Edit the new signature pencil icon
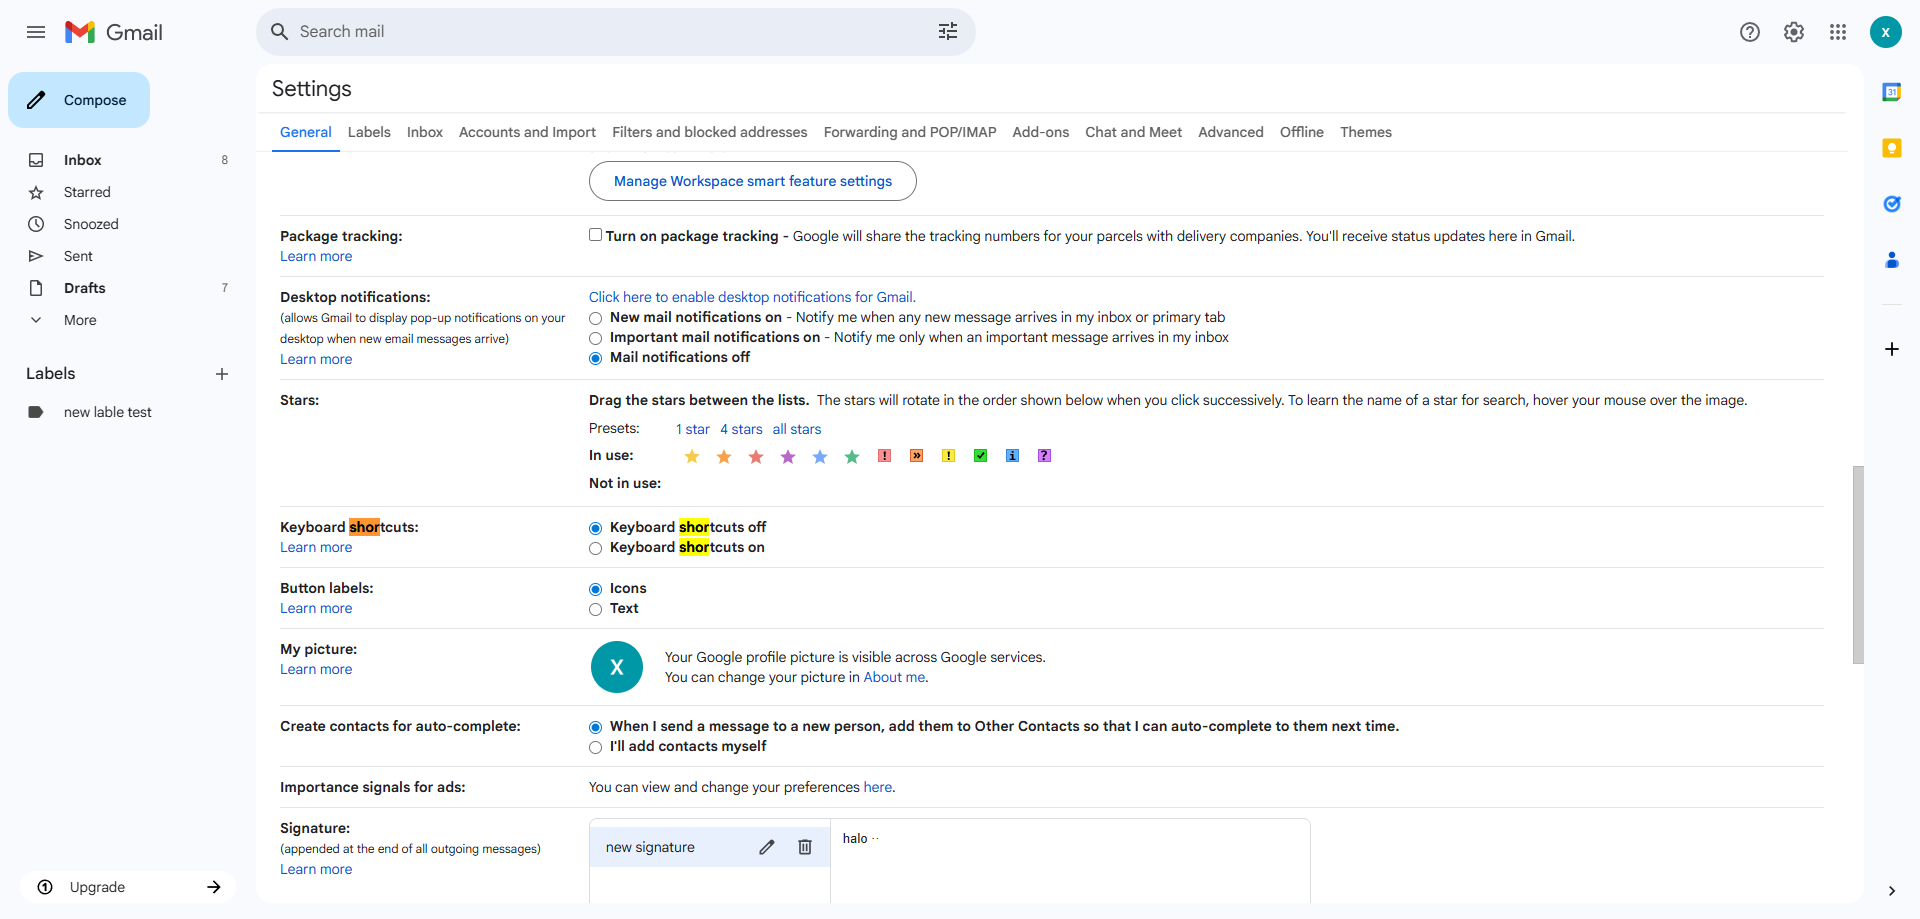 [x=767, y=847]
